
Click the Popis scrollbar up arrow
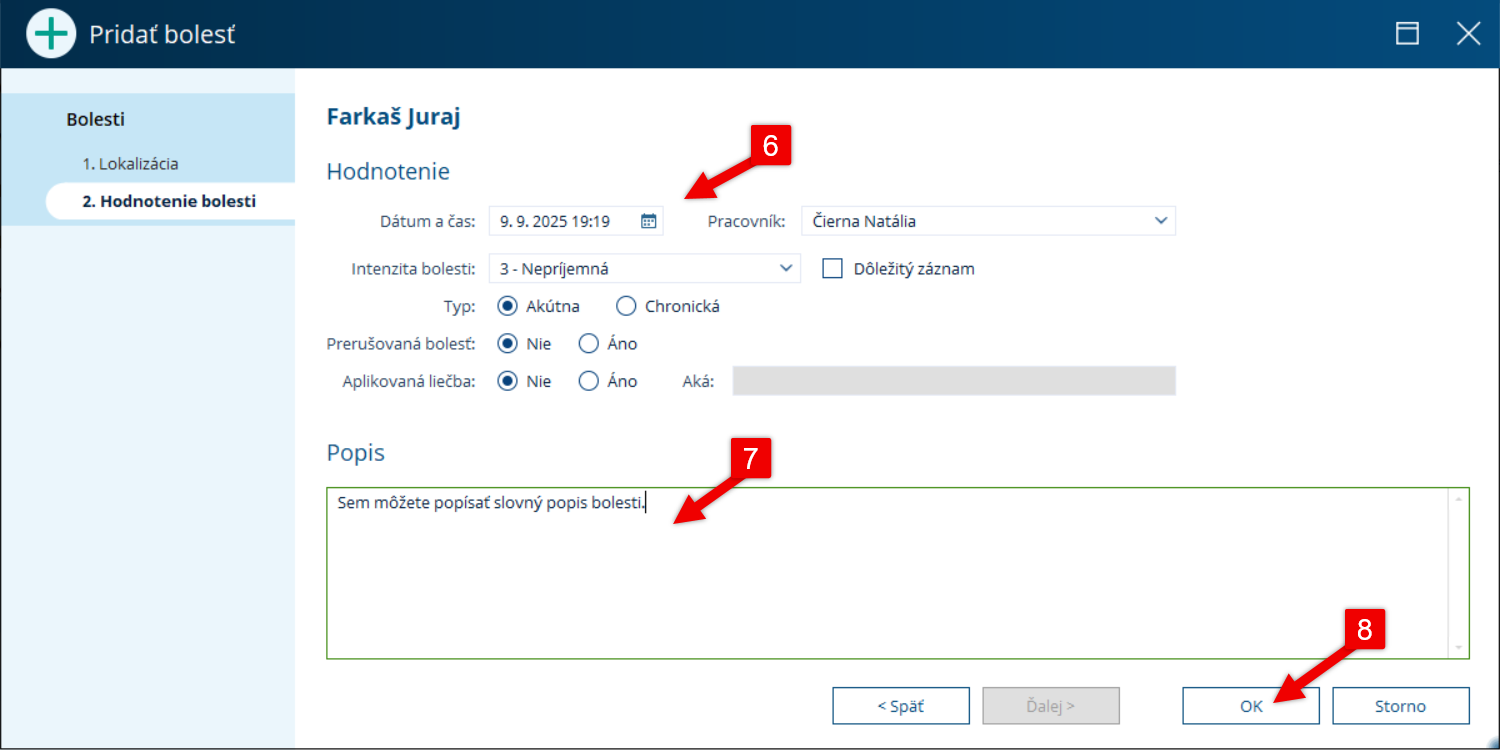coord(1459,498)
